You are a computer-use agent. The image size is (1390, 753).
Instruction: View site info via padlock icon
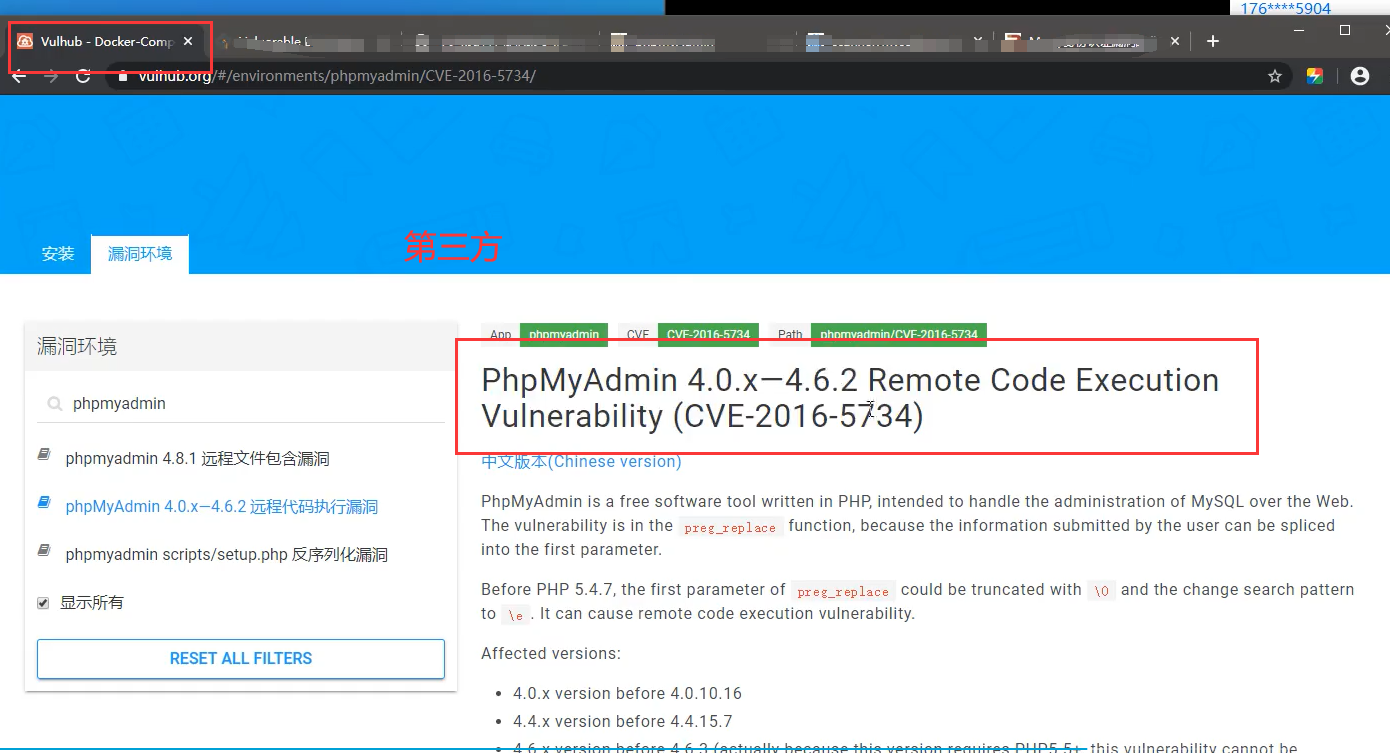point(124,76)
